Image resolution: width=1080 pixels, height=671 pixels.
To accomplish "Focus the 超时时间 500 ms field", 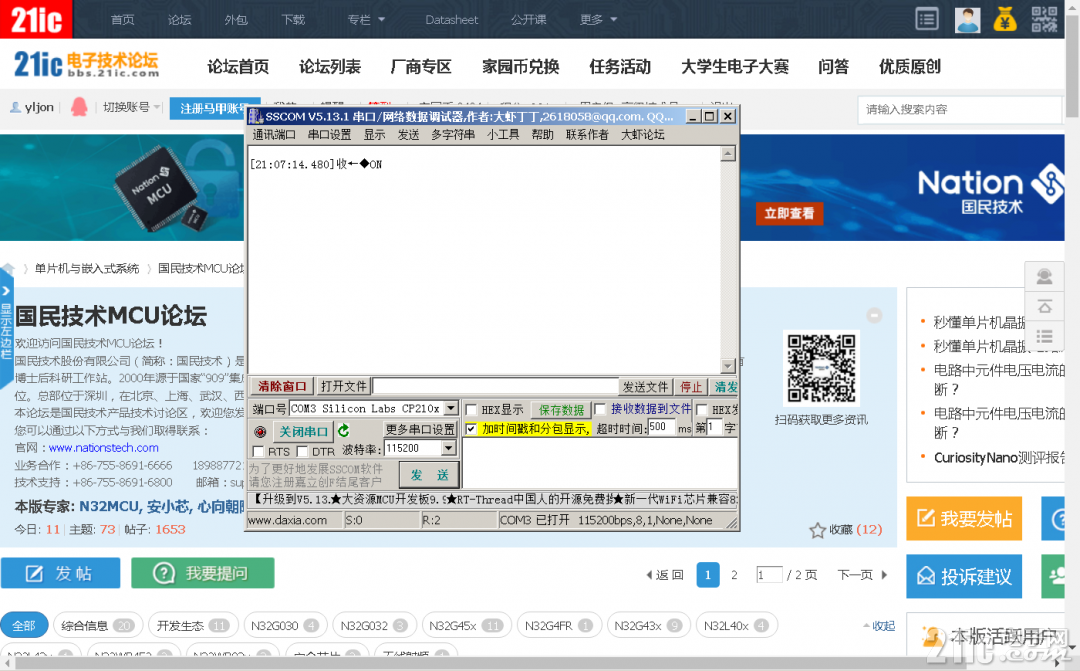I will 661,427.
